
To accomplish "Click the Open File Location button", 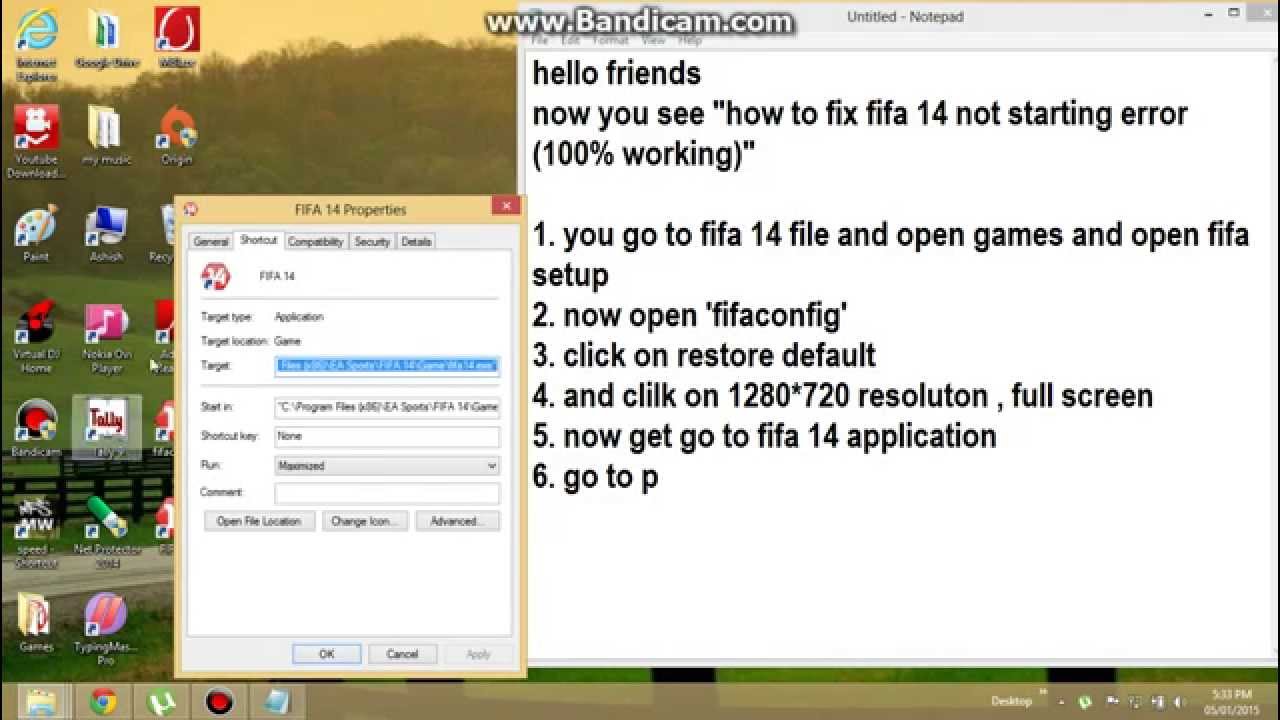I will click(259, 521).
